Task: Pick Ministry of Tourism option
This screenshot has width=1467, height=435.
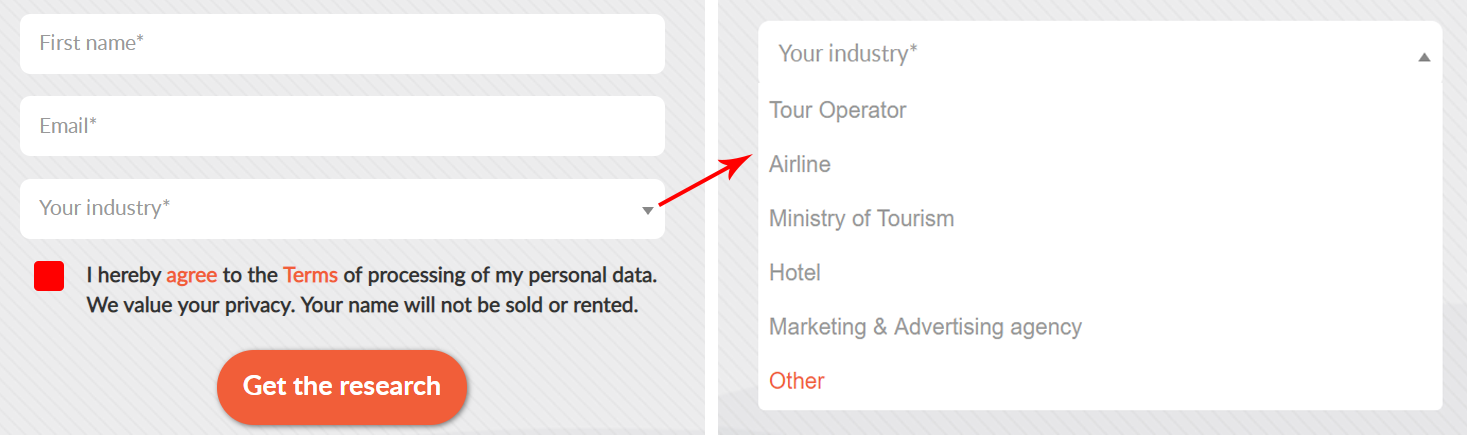Action: (x=861, y=218)
